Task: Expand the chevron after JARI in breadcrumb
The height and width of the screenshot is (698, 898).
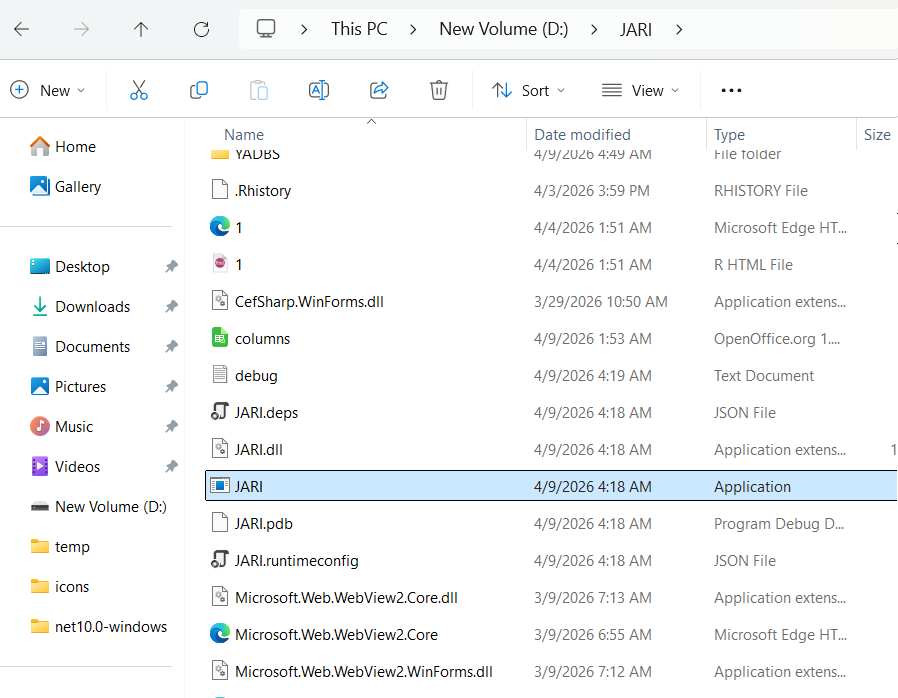Action: tap(680, 29)
